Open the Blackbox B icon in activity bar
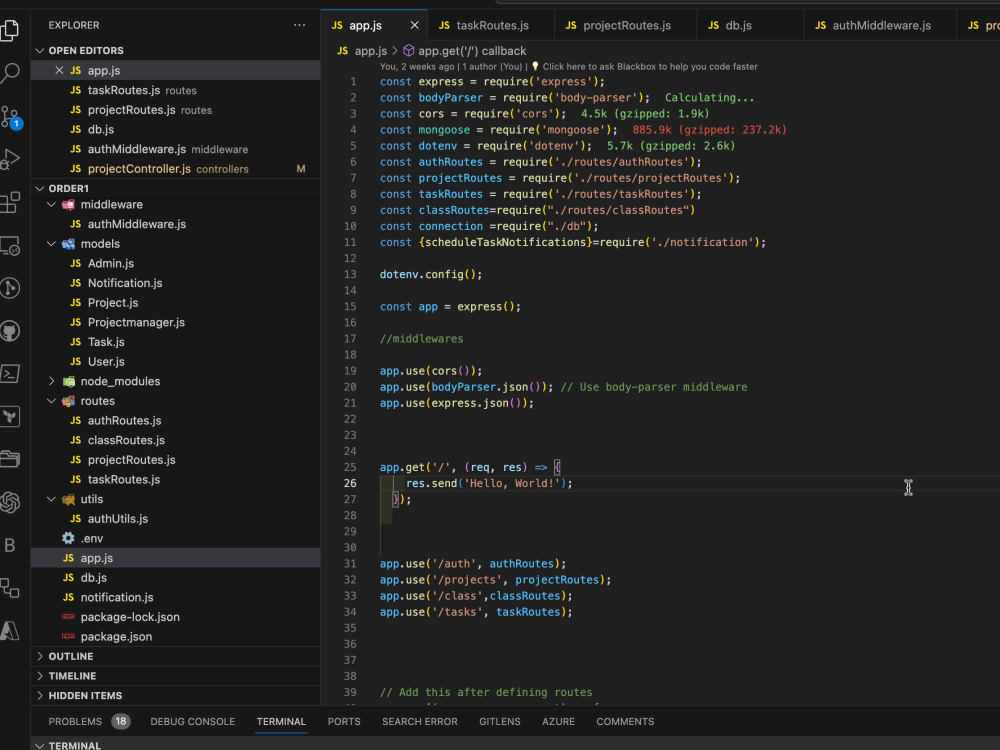This screenshot has width=1000, height=750. tap(10, 545)
